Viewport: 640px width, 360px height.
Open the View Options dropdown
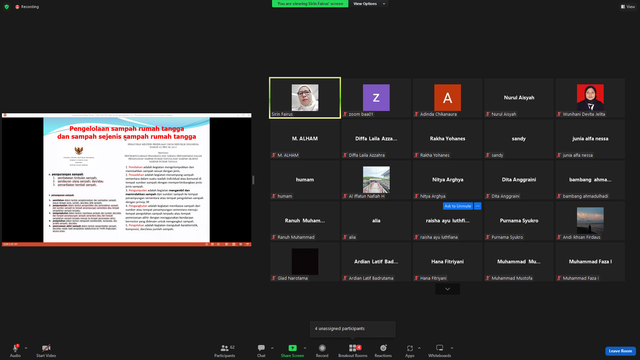point(369,4)
